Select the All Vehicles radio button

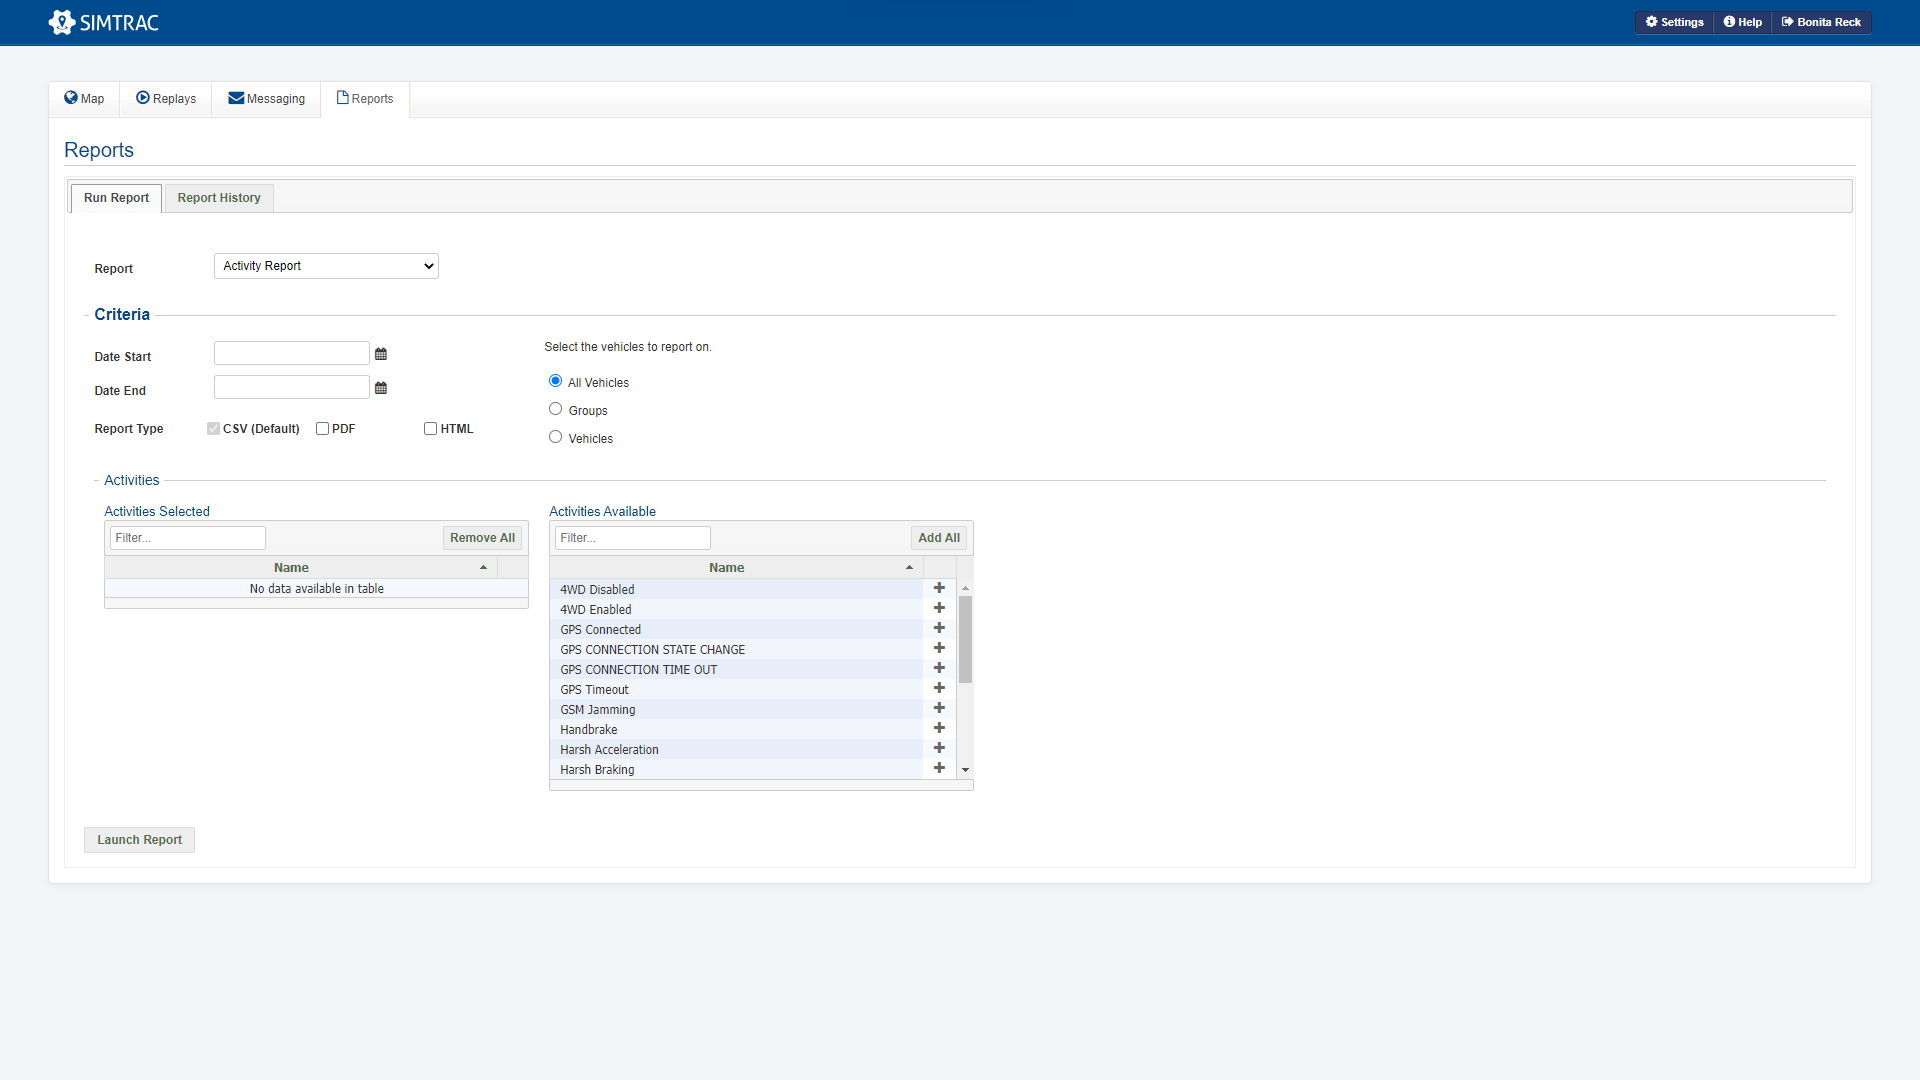point(555,381)
